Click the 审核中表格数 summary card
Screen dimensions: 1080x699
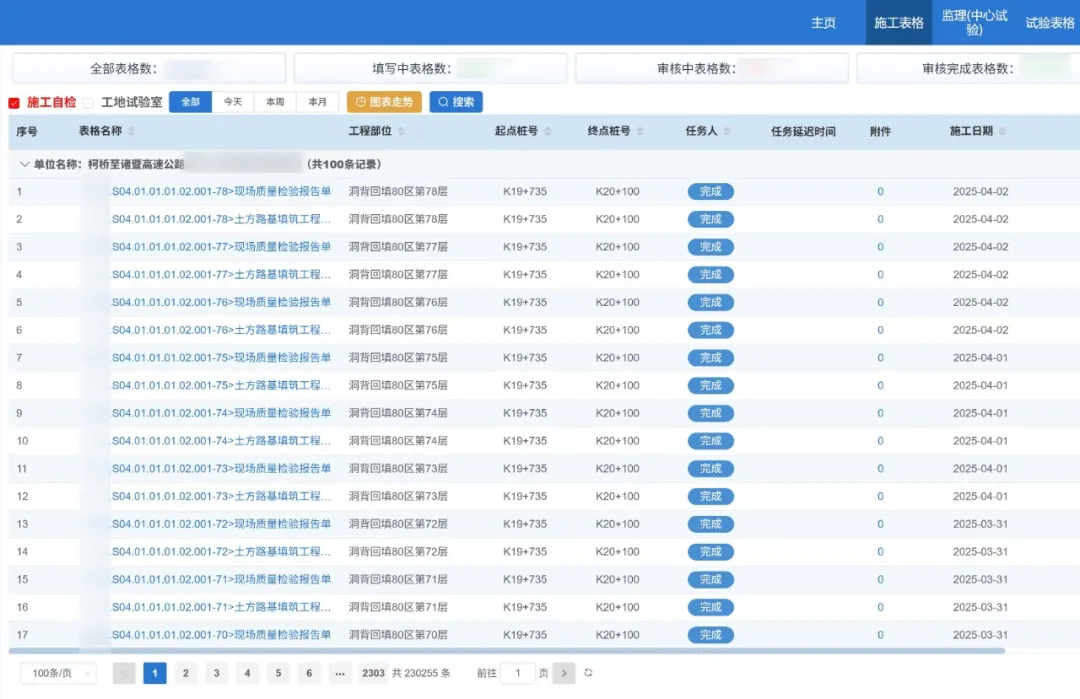point(712,68)
